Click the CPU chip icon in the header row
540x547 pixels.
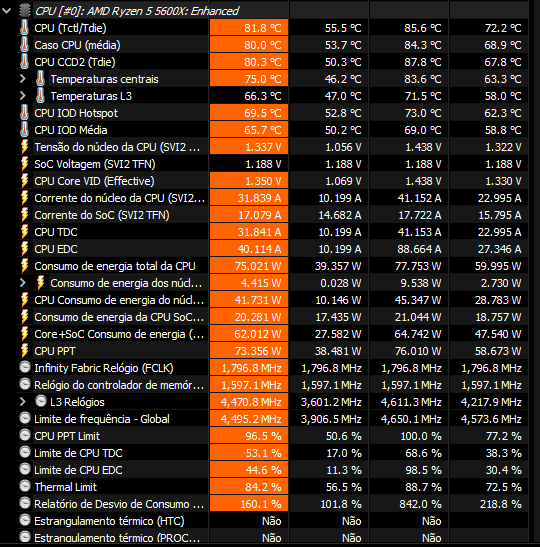25,10
